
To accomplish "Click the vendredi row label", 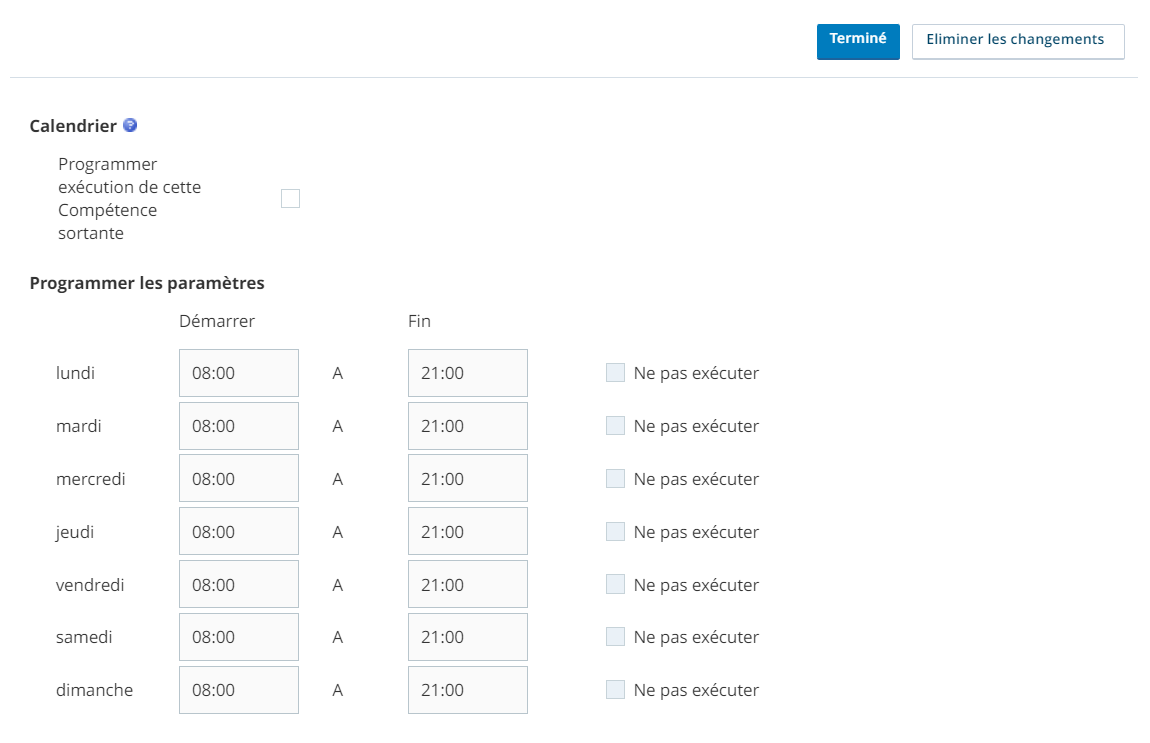I will [90, 585].
